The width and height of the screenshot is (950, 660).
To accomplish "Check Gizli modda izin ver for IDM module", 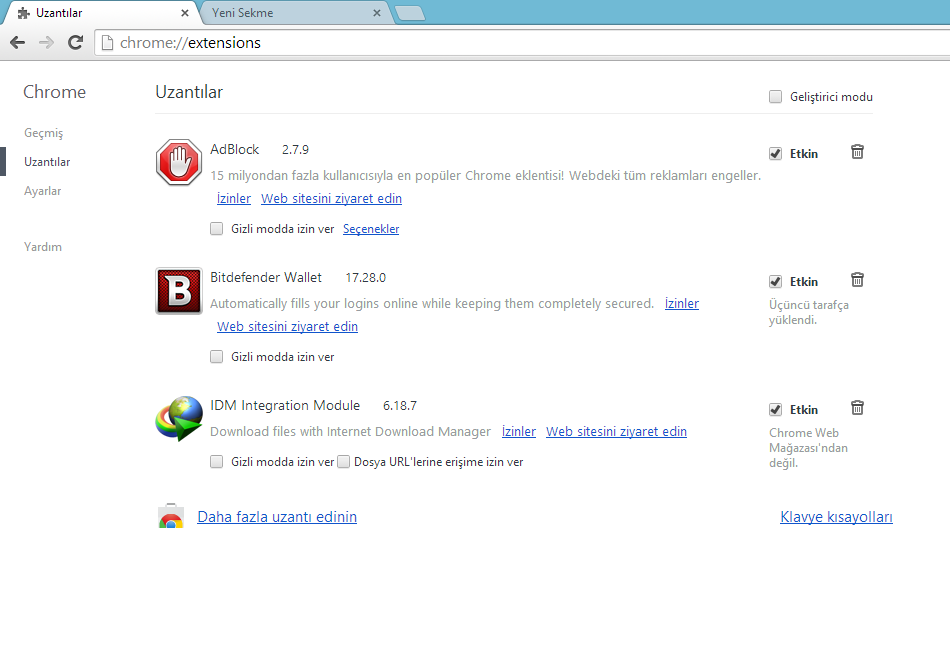I will click(x=216, y=461).
